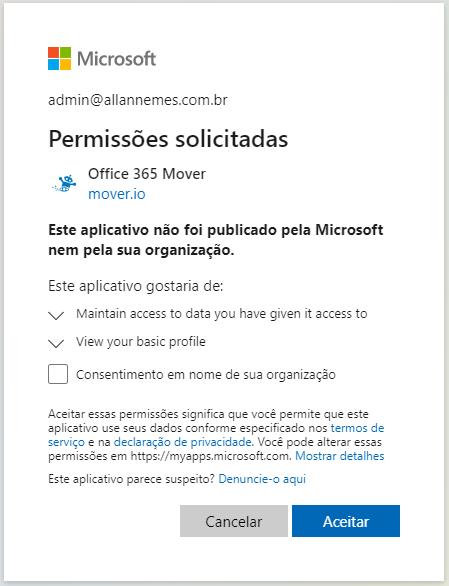Click the Microsoft wordmark text
The image size is (449, 586).
[116, 59]
